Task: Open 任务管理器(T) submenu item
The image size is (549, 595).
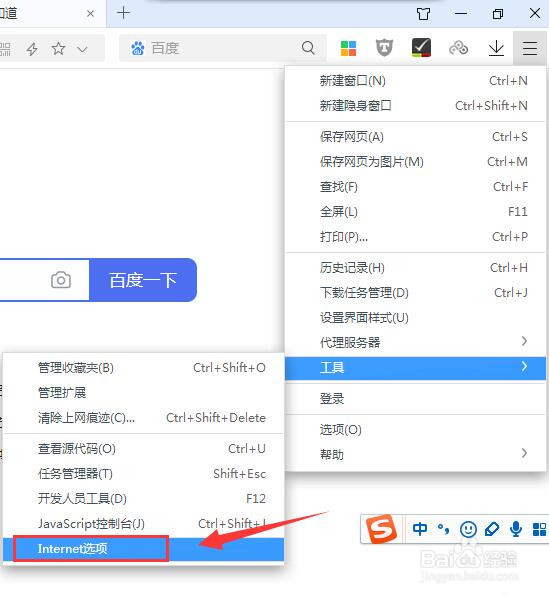Action: 143,474
